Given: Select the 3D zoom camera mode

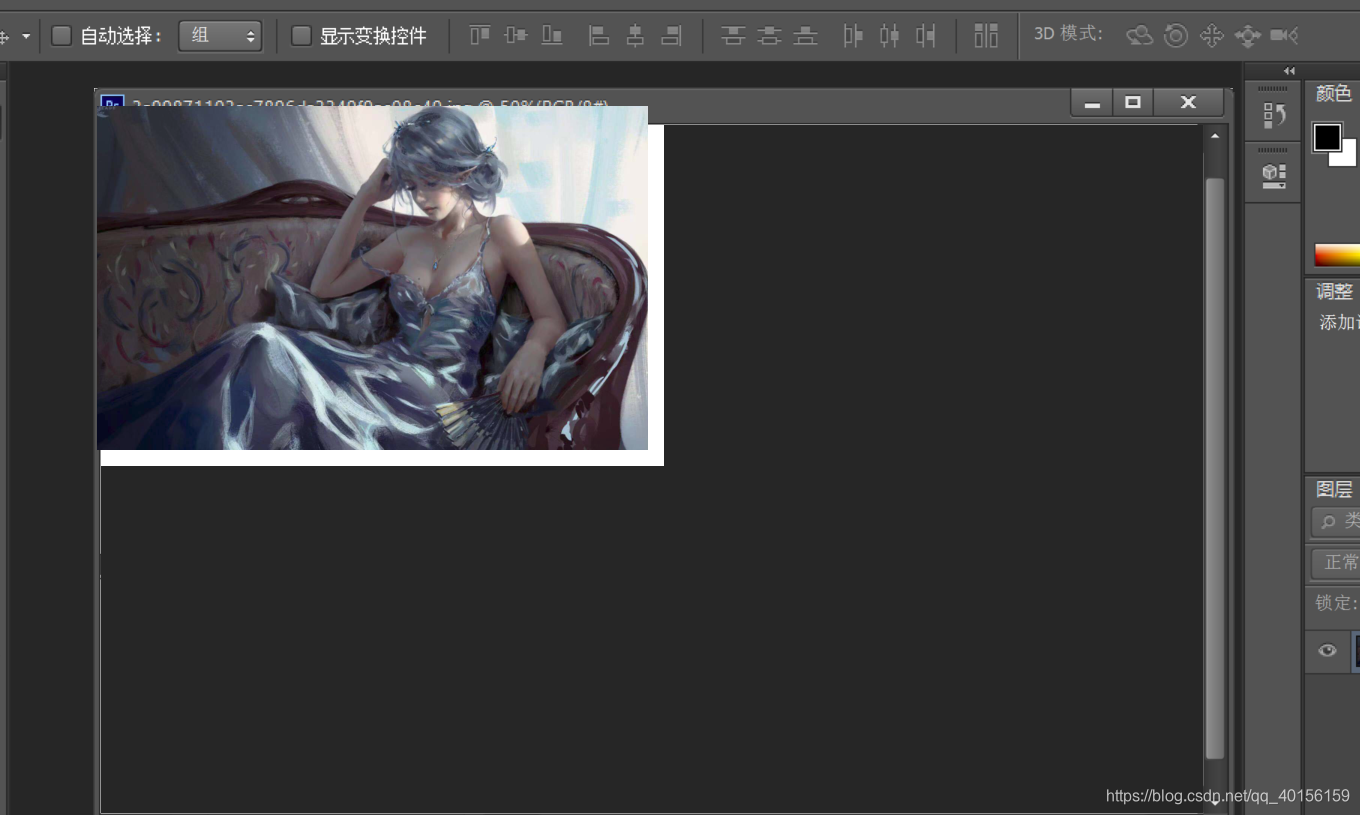Looking at the screenshot, I should coord(1284,36).
